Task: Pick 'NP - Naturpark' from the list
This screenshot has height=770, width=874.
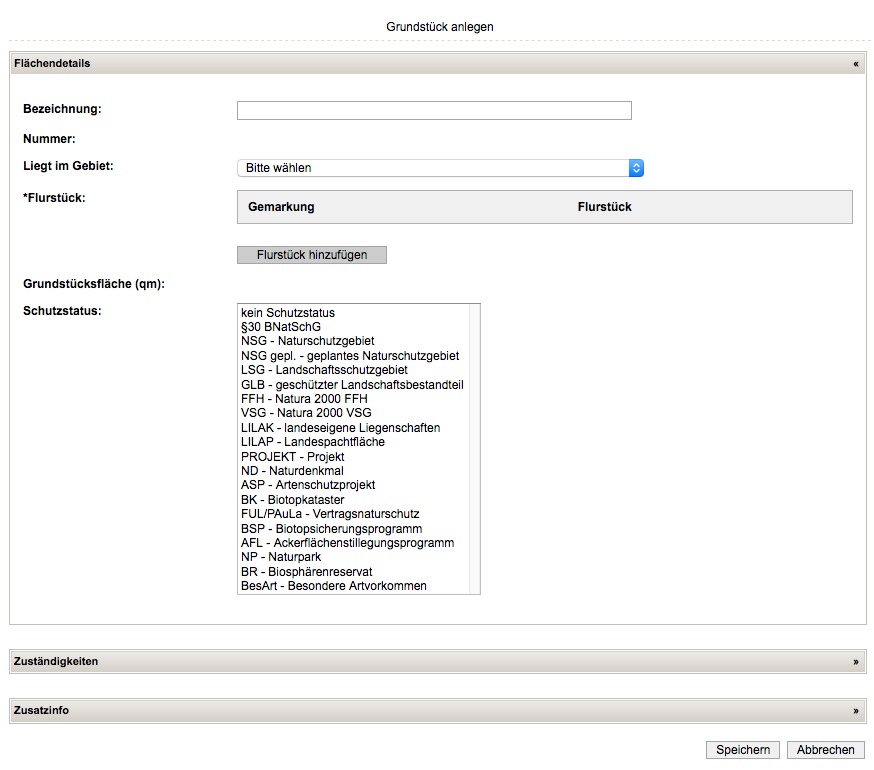Action: (x=281, y=557)
